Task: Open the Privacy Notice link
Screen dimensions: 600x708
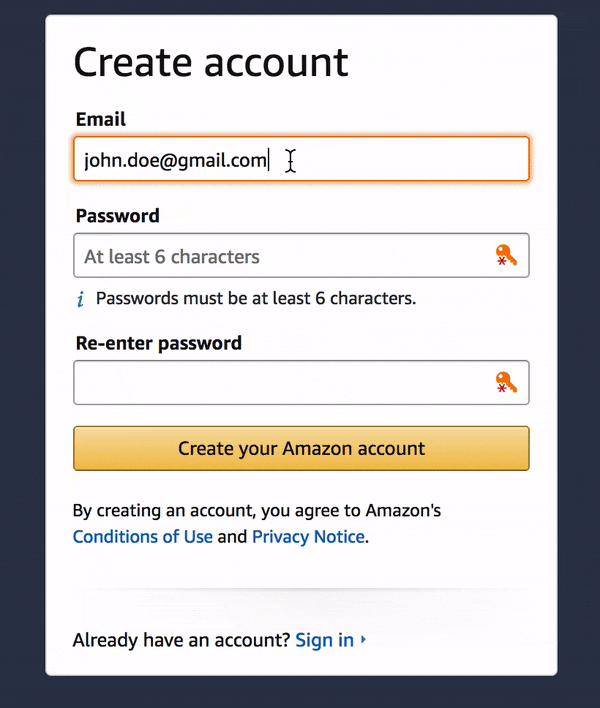Action: (x=308, y=537)
